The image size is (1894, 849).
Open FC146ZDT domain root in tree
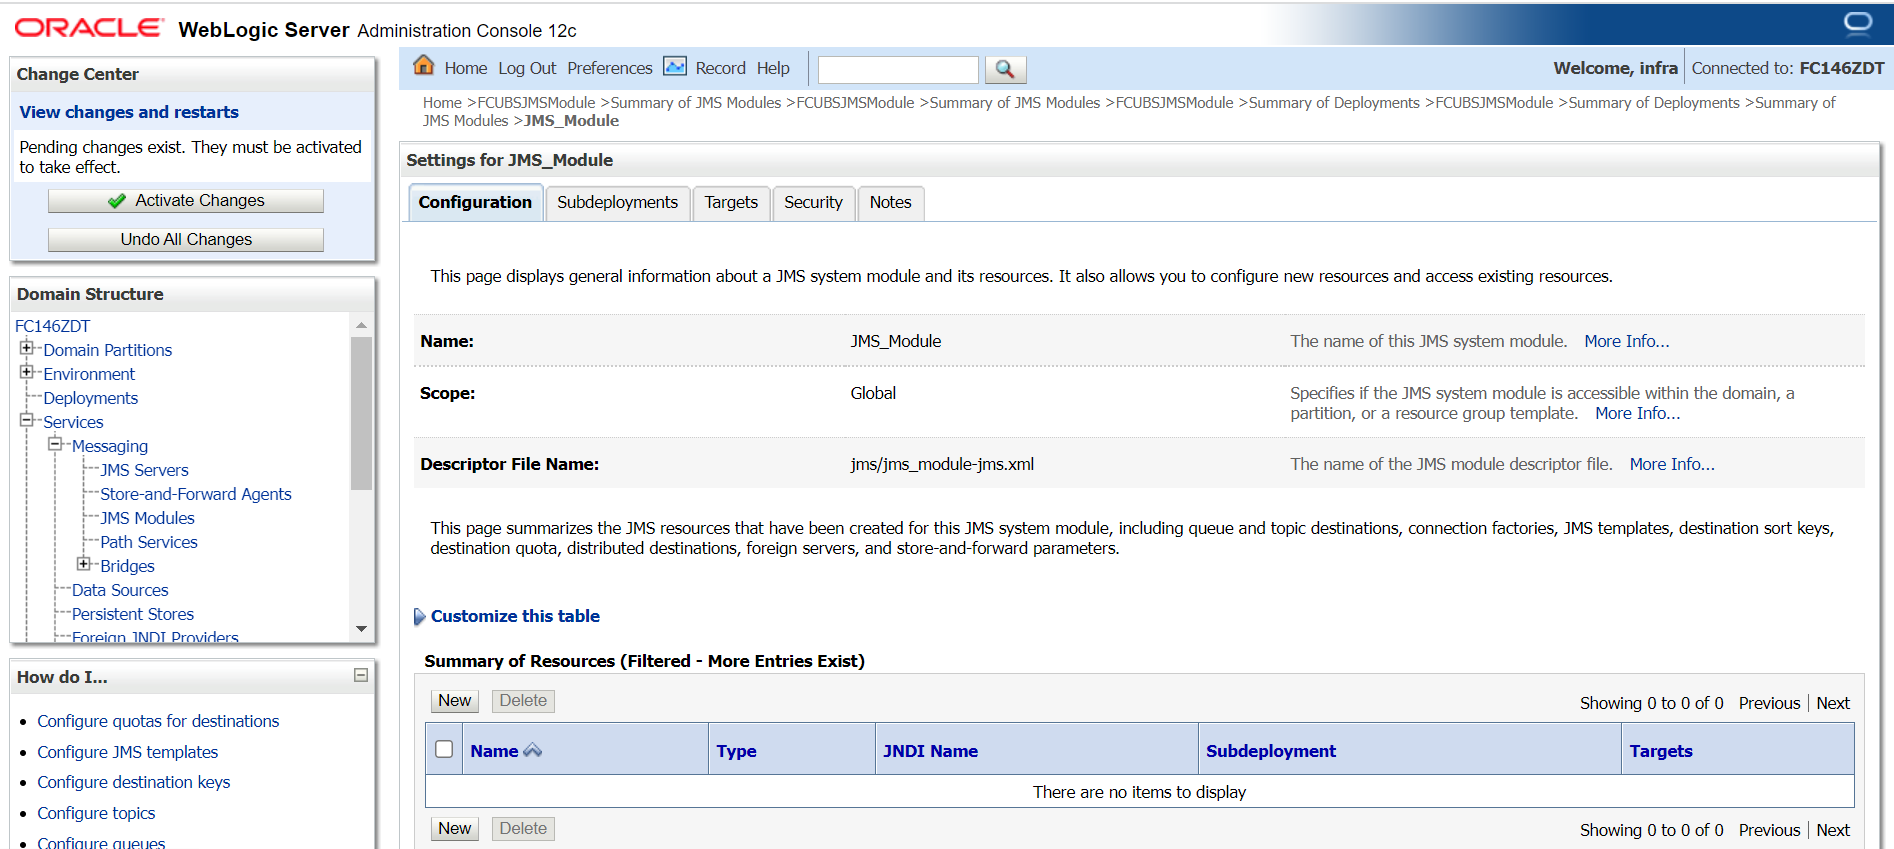click(53, 326)
